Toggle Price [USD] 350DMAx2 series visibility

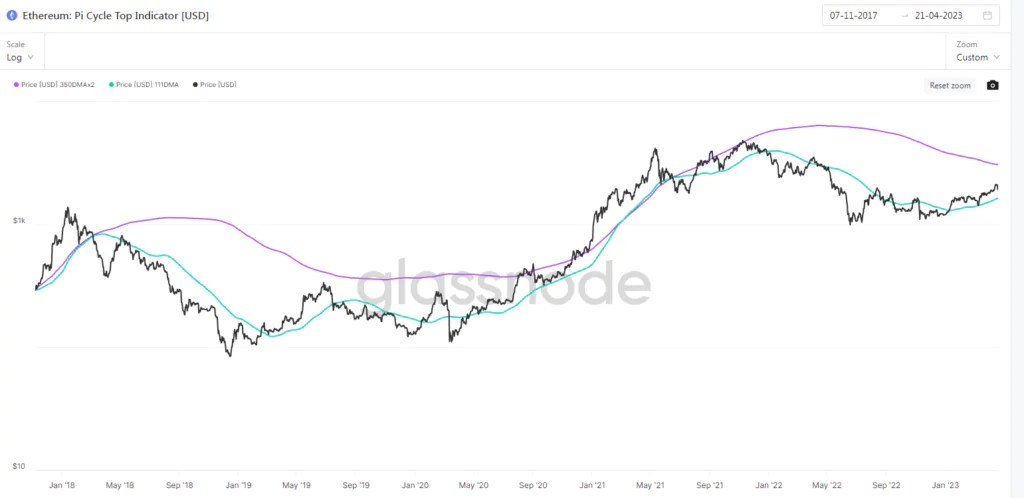[x=54, y=85]
